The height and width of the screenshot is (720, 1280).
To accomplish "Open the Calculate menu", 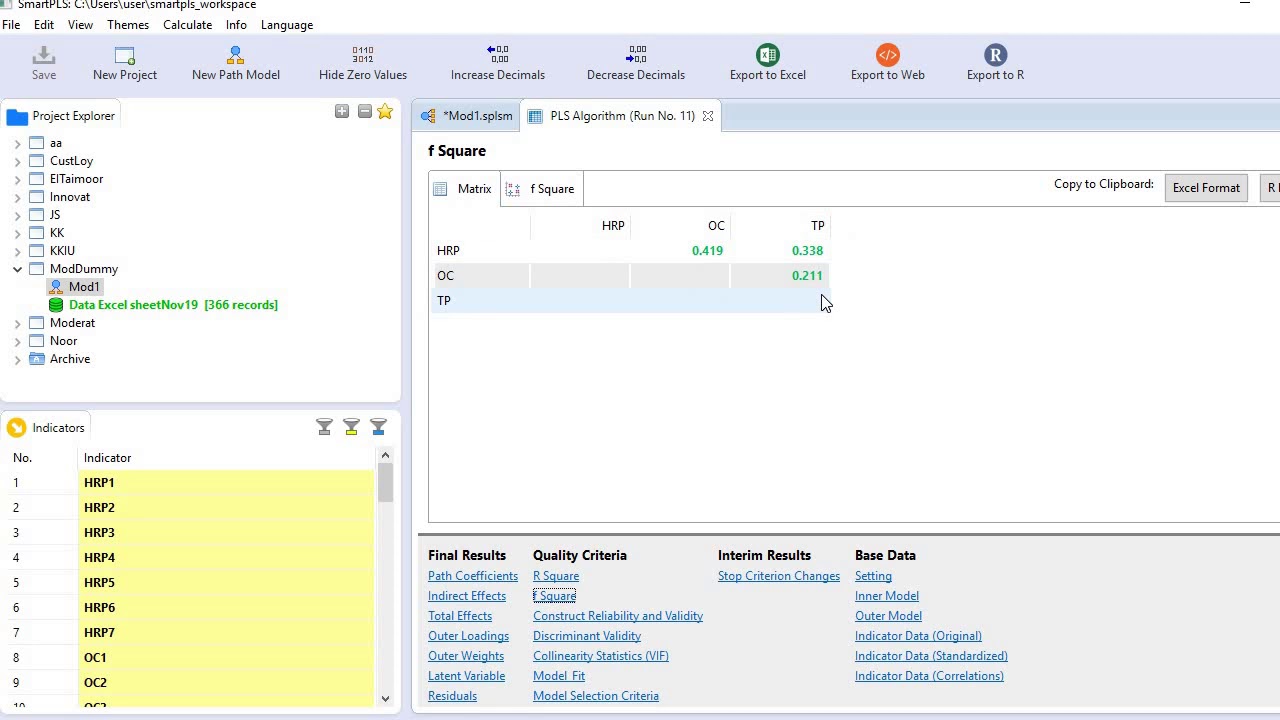I will 188,25.
